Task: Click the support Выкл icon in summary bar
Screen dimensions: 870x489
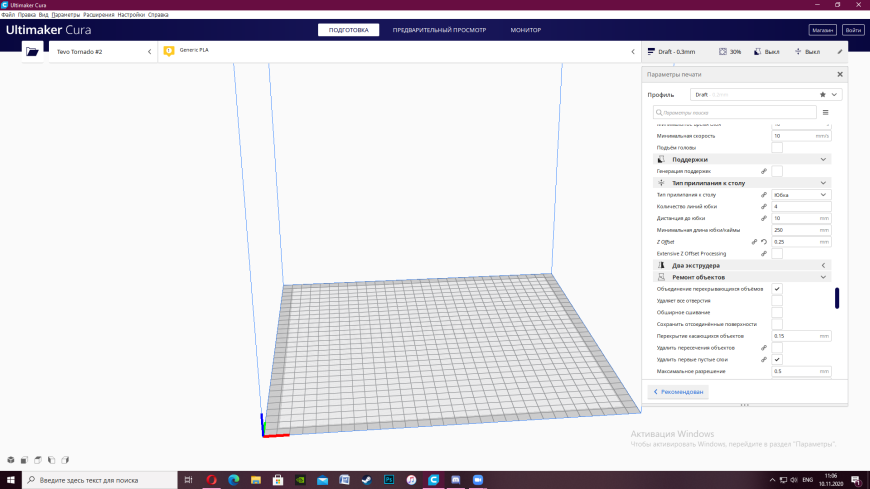Action: [757, 52]
